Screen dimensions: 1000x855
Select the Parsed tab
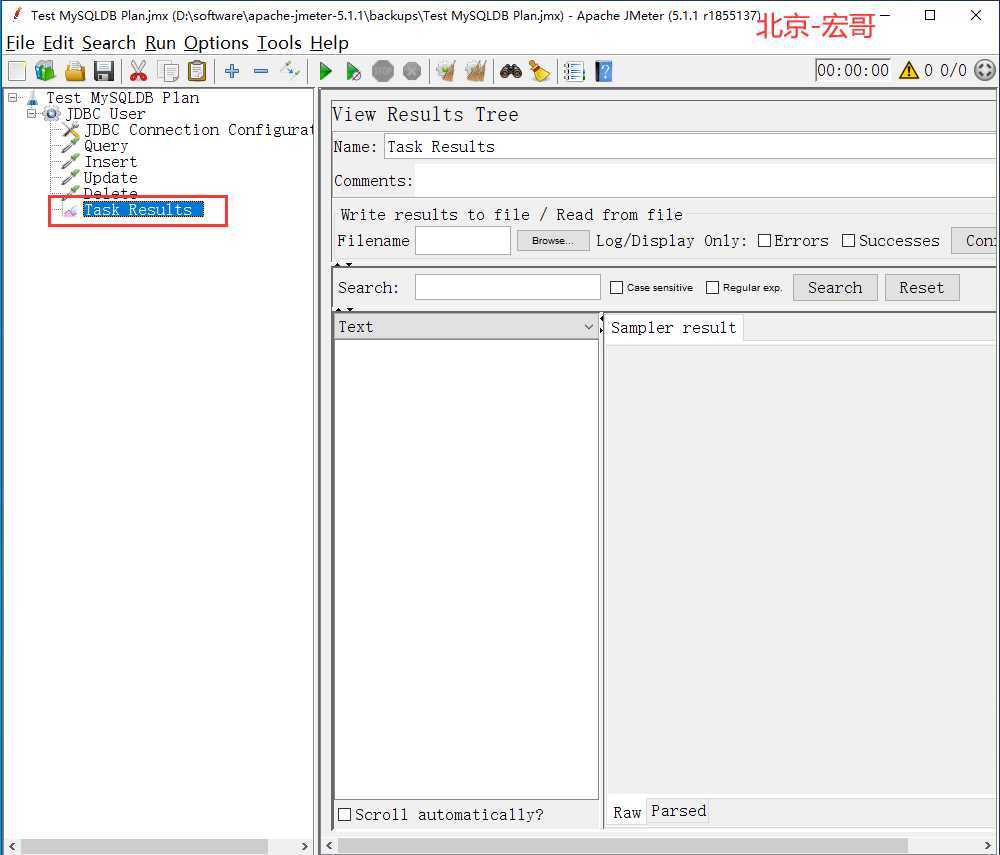pos(679,810)
